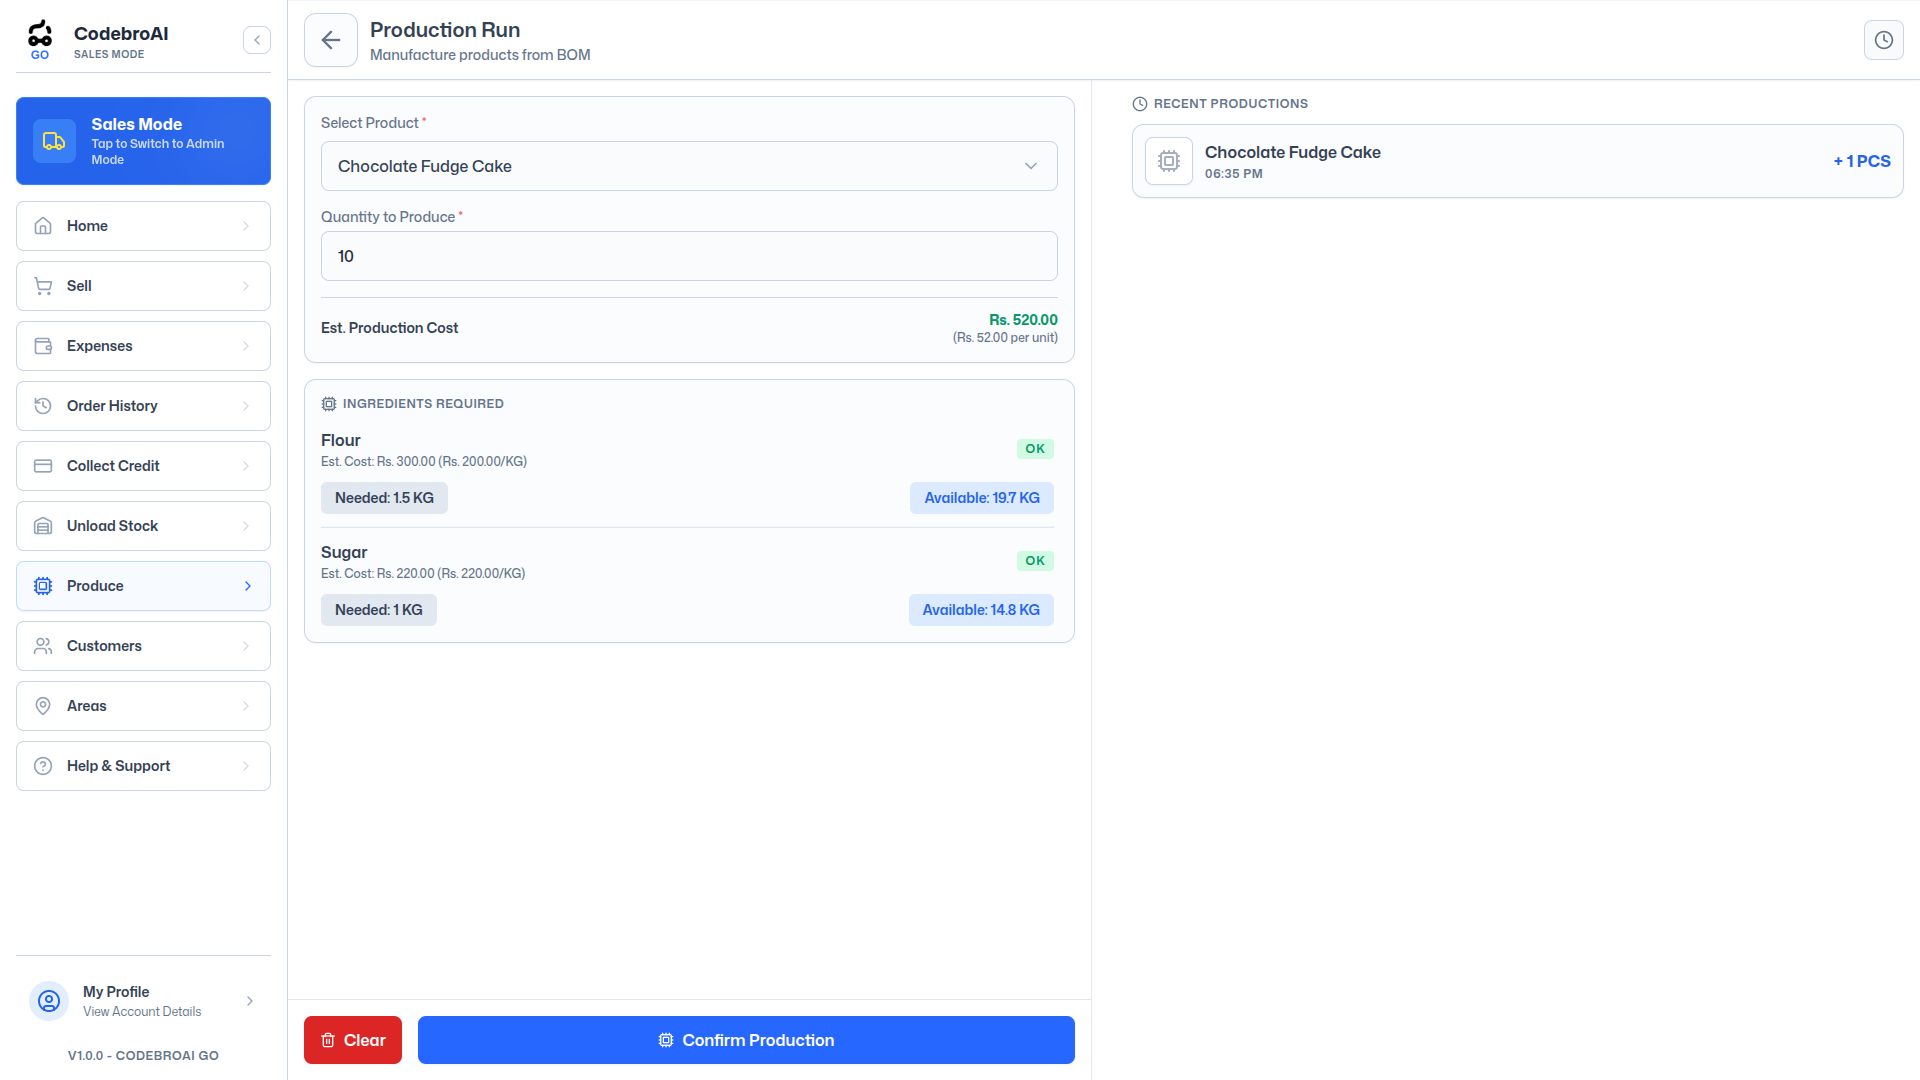Open View Account Details link

tap(142, 1012)
